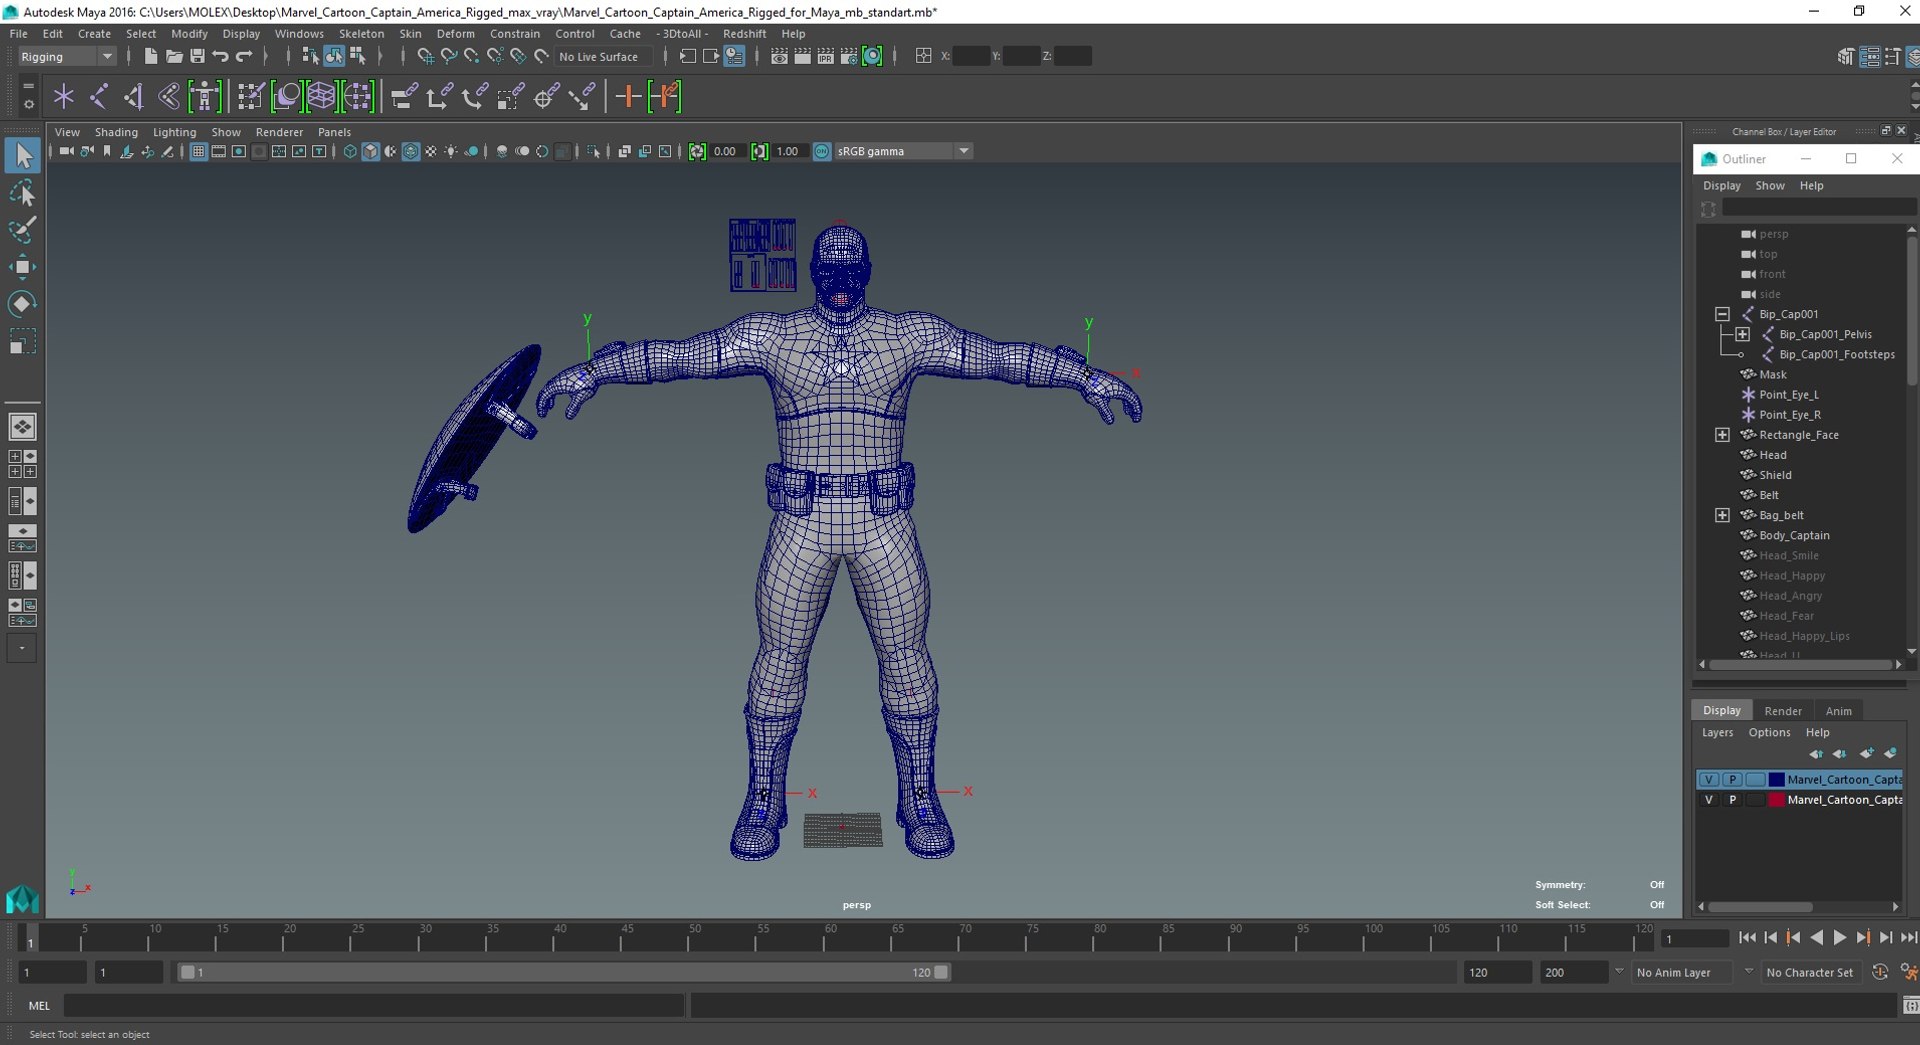
Task: Save the scene with the floppy disk icon
Action: [x=197, y=56]
